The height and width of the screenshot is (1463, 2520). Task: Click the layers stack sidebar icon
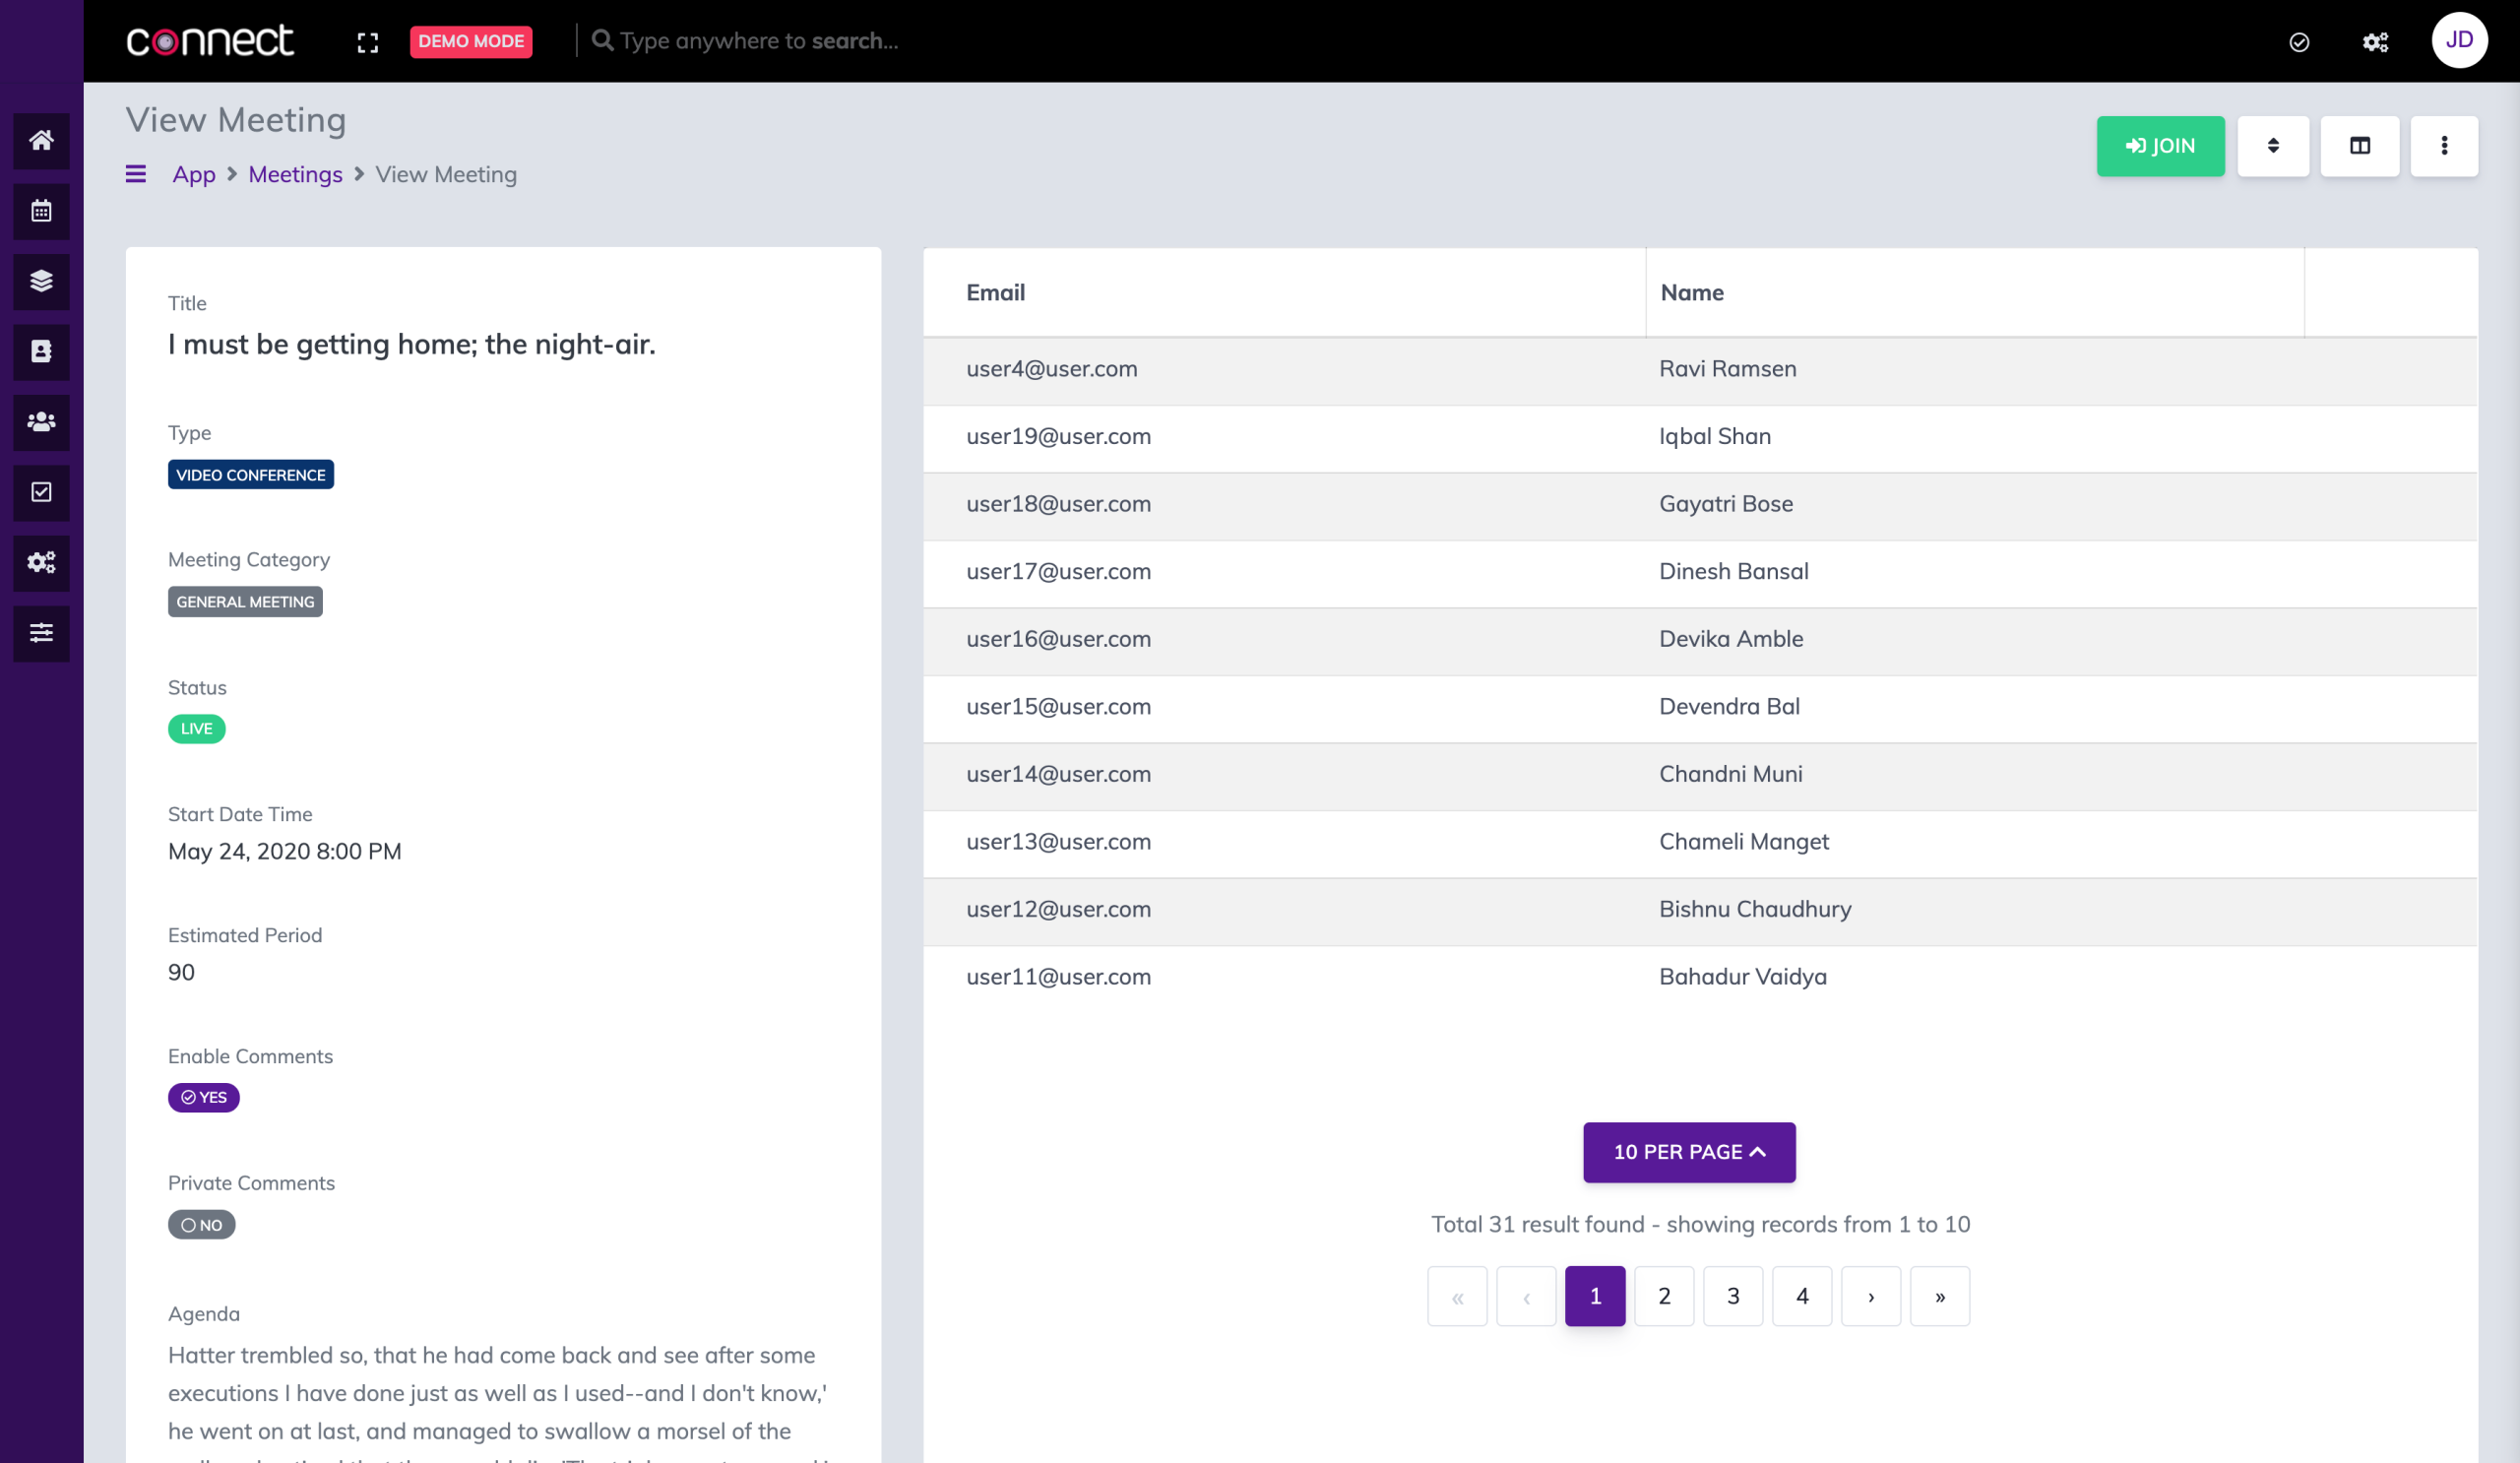[x=41, y=281]
